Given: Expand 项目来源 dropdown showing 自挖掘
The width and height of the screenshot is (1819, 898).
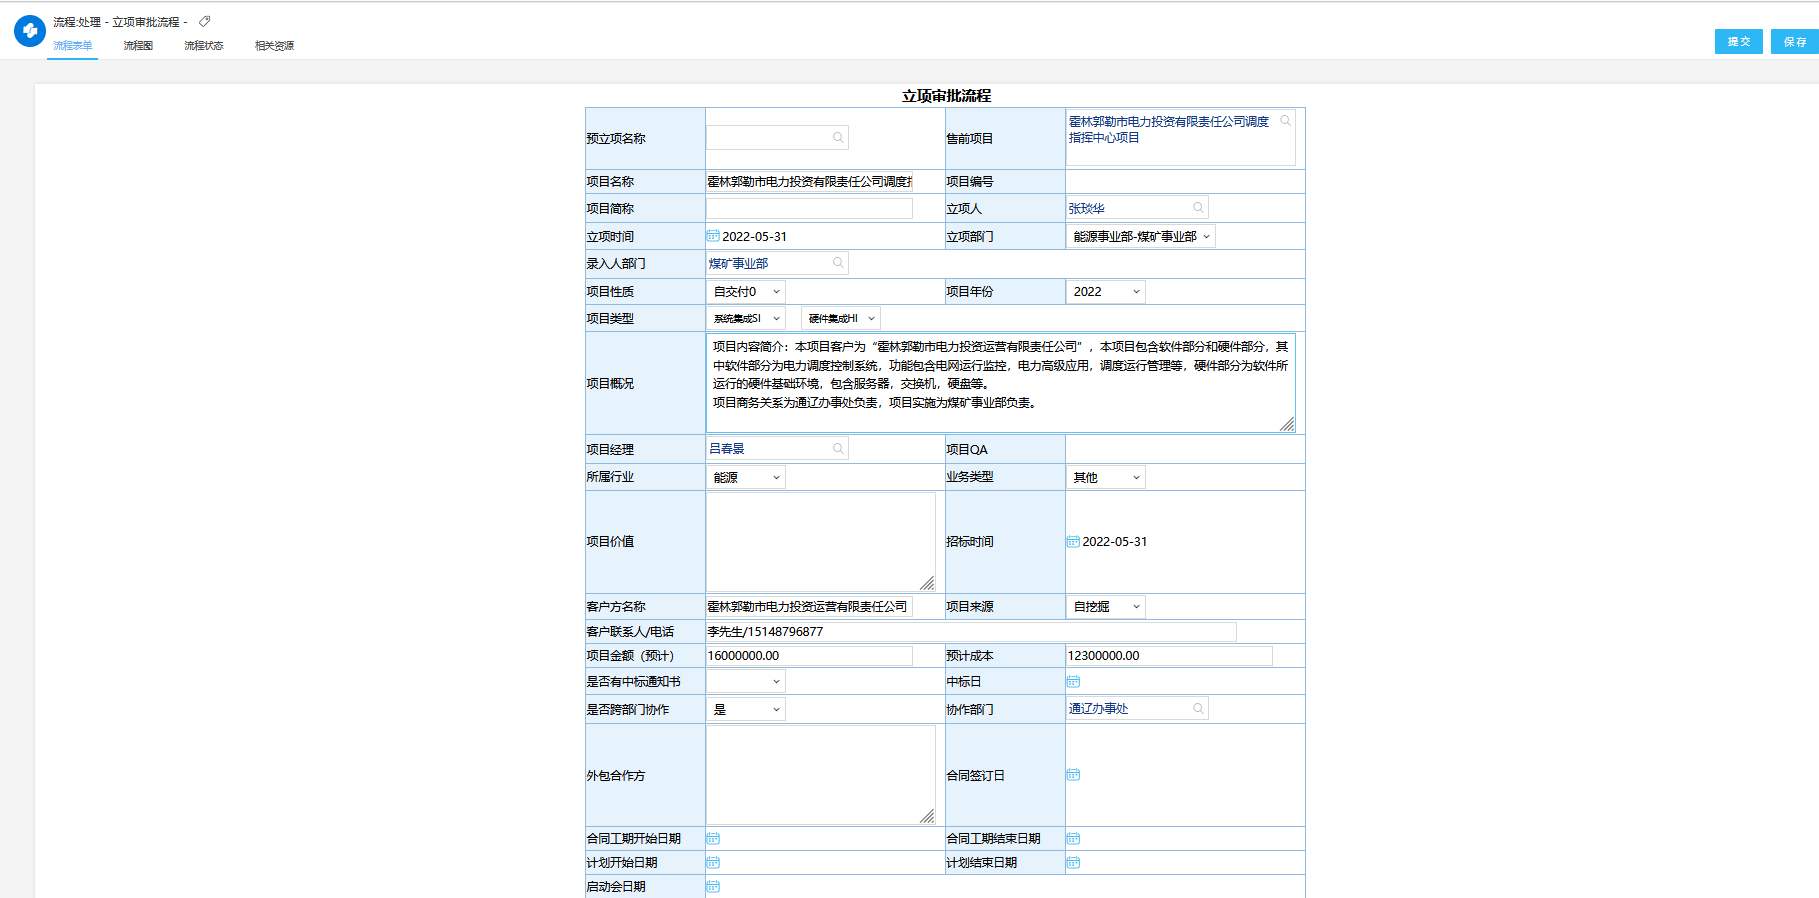Looking at the screenshot, I should [1106, 607].
